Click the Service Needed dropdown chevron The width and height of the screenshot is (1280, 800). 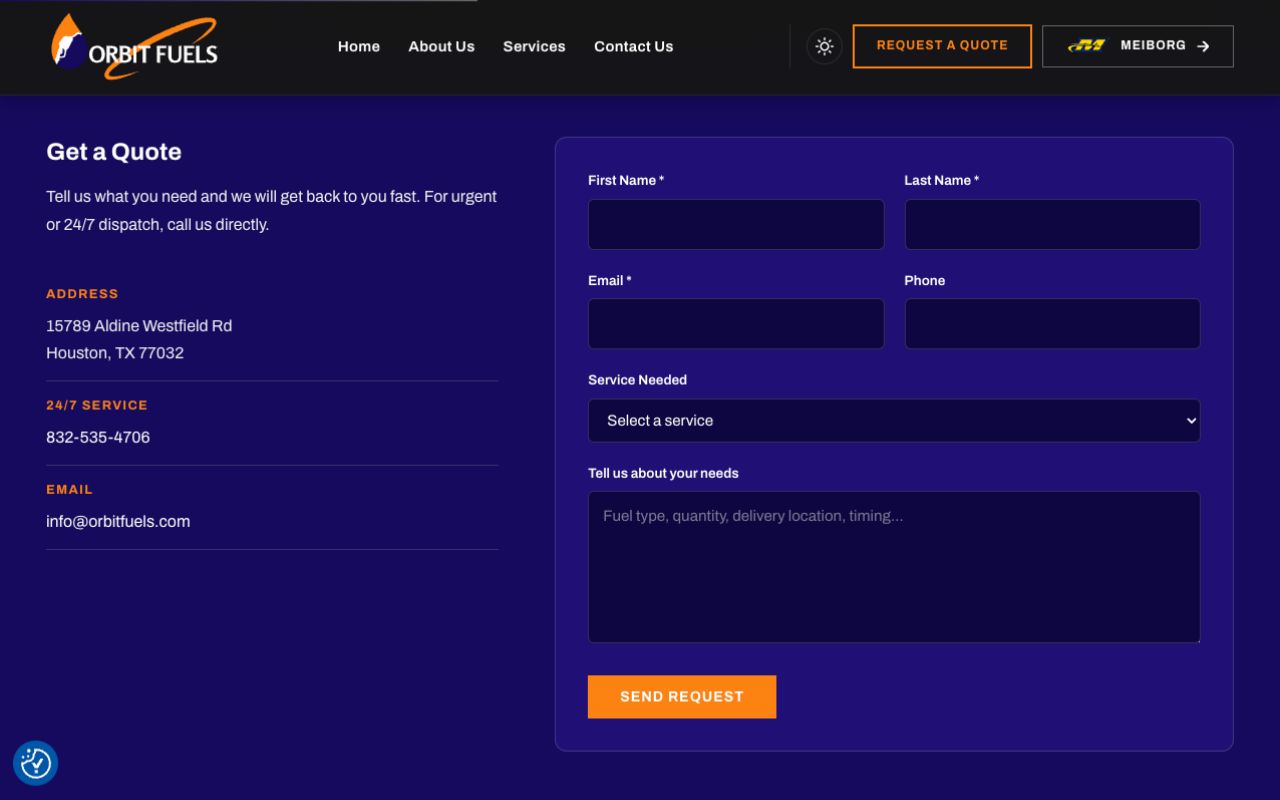point(1191,421)
